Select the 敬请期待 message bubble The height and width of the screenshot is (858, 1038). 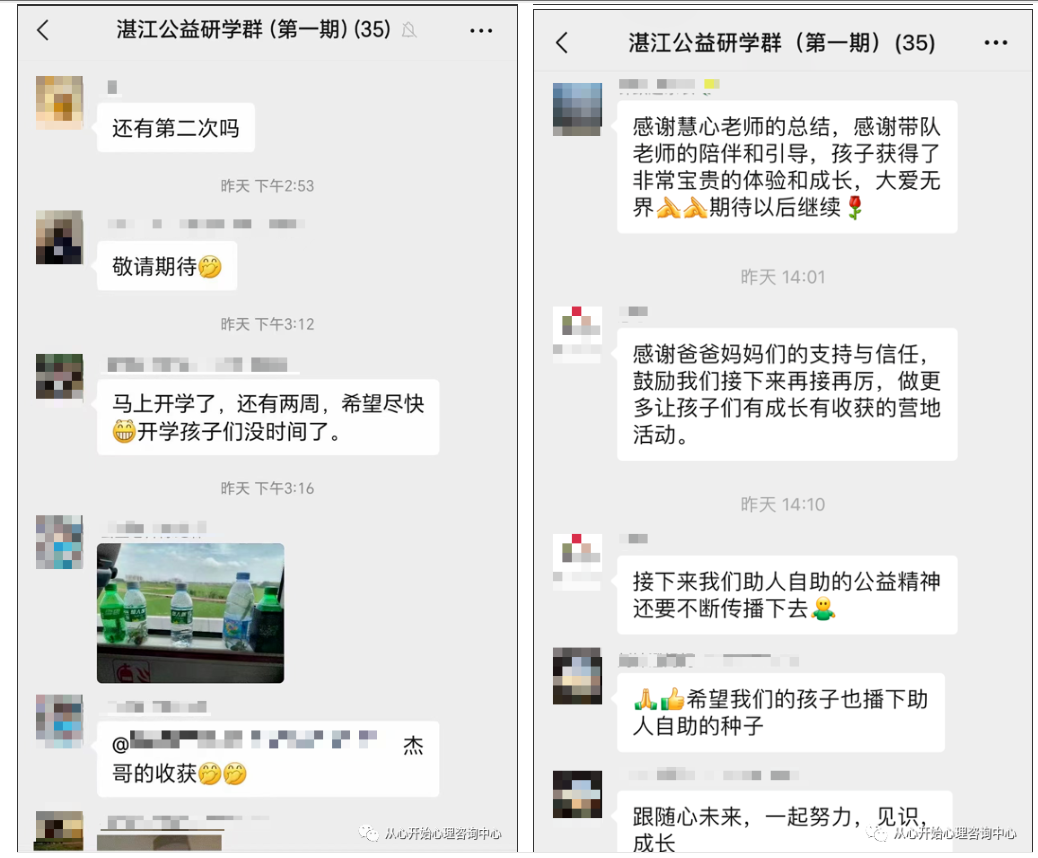(167, 266)
